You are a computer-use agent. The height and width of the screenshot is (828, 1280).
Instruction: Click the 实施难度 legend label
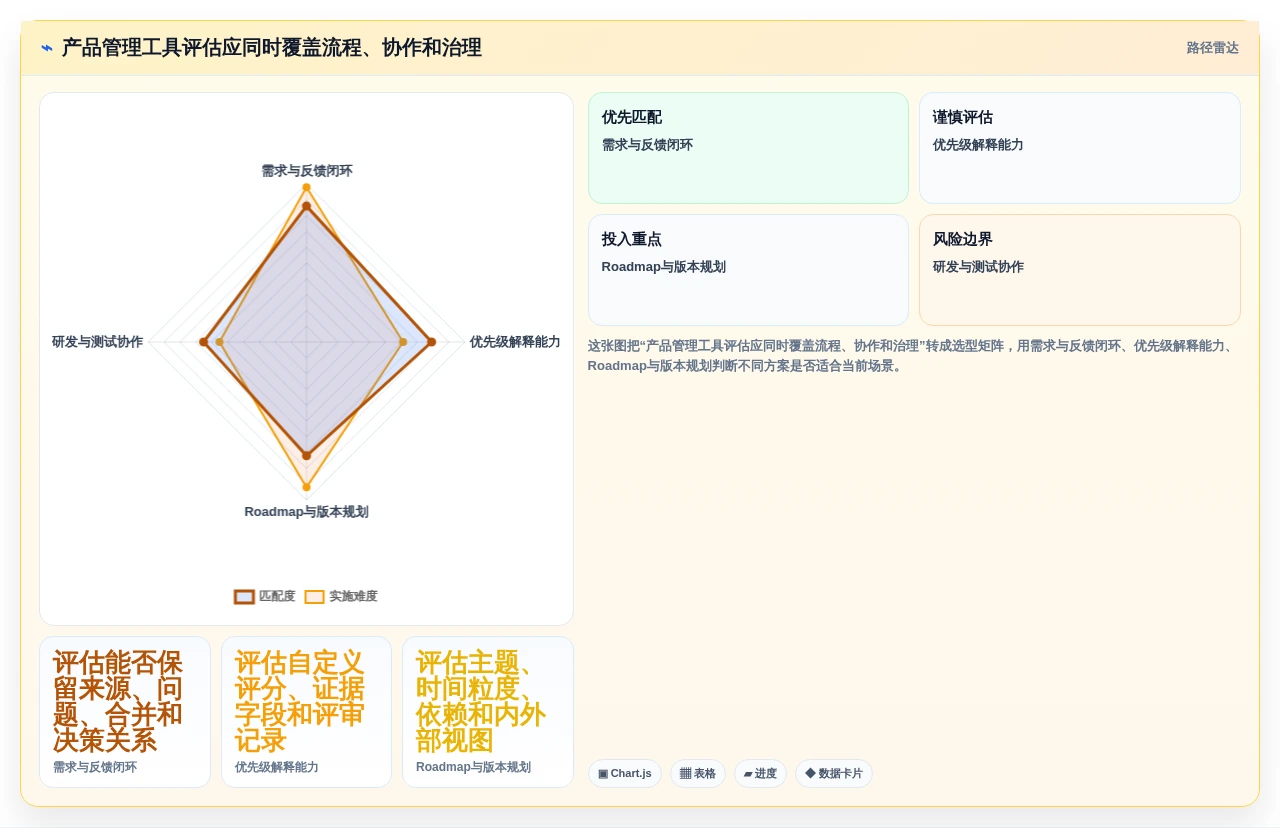(x=353, y=597)
